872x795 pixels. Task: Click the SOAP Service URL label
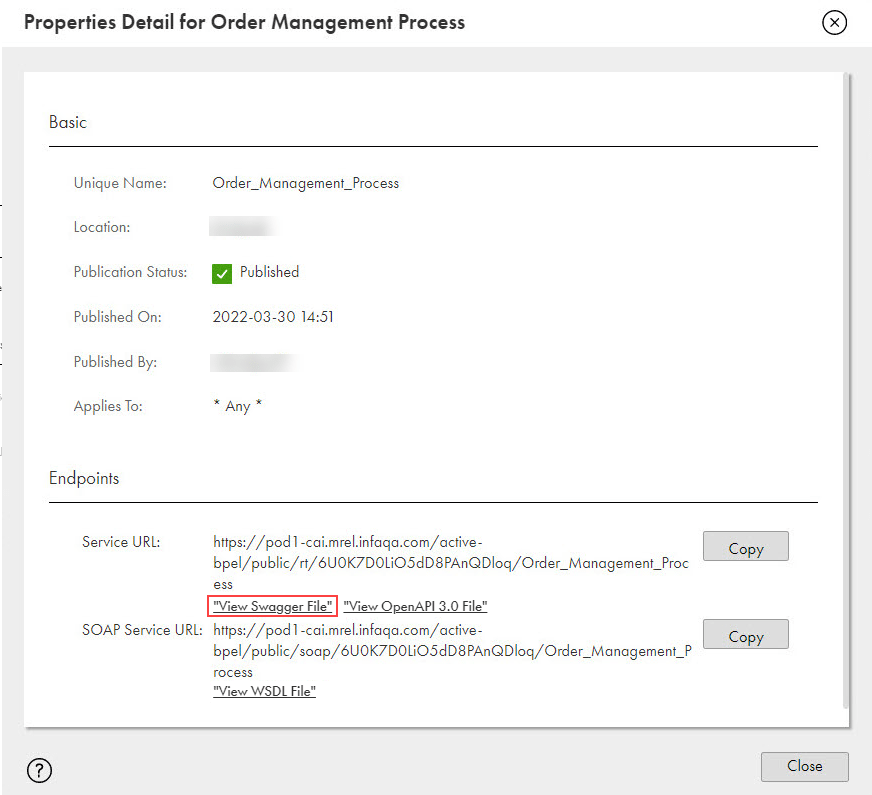(x=142, y=630)
